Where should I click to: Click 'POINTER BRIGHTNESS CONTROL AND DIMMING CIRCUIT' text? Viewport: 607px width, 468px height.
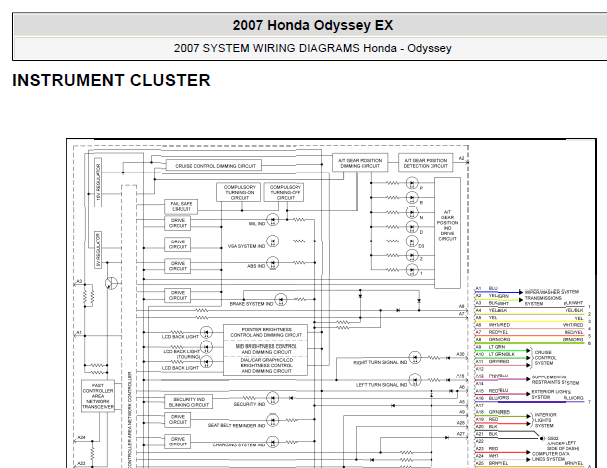[266, 332]
